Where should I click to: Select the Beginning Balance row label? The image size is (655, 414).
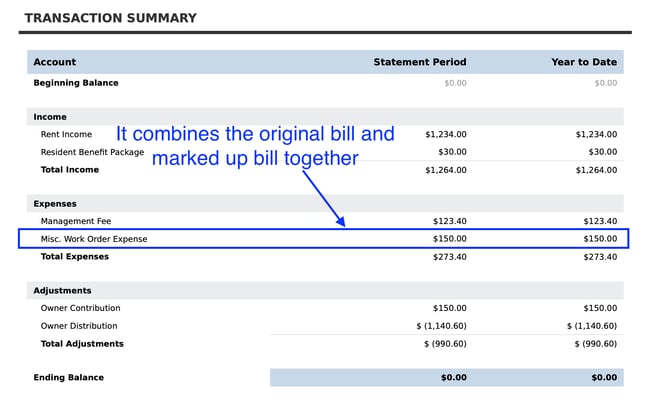(76, 83)
